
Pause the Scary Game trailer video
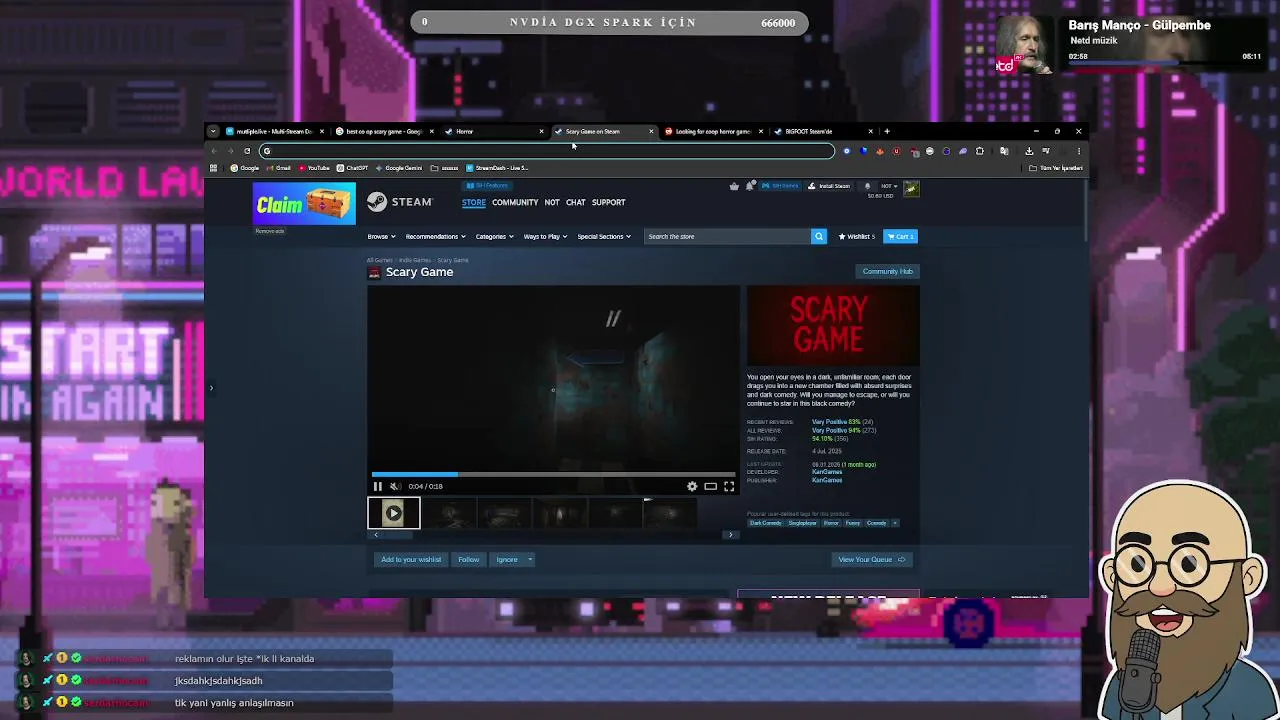378,486
